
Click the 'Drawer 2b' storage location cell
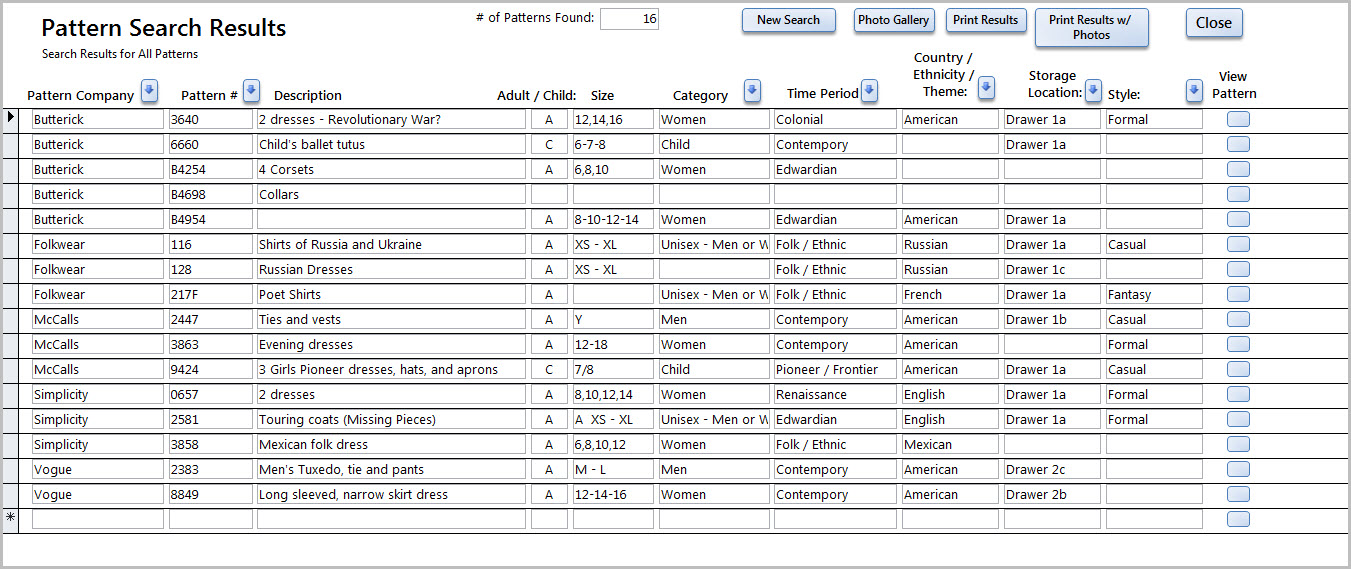[1052, 495]
